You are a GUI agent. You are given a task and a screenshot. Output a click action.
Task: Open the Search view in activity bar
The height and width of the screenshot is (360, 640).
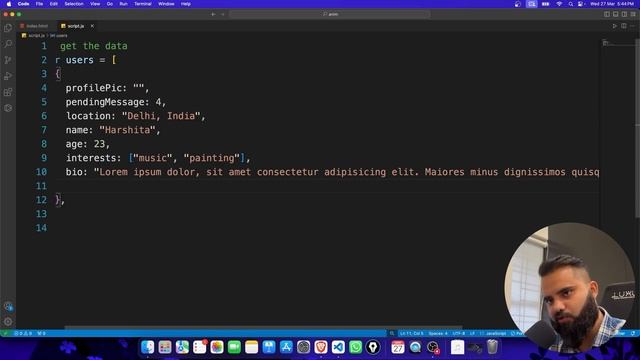(8, 44)
